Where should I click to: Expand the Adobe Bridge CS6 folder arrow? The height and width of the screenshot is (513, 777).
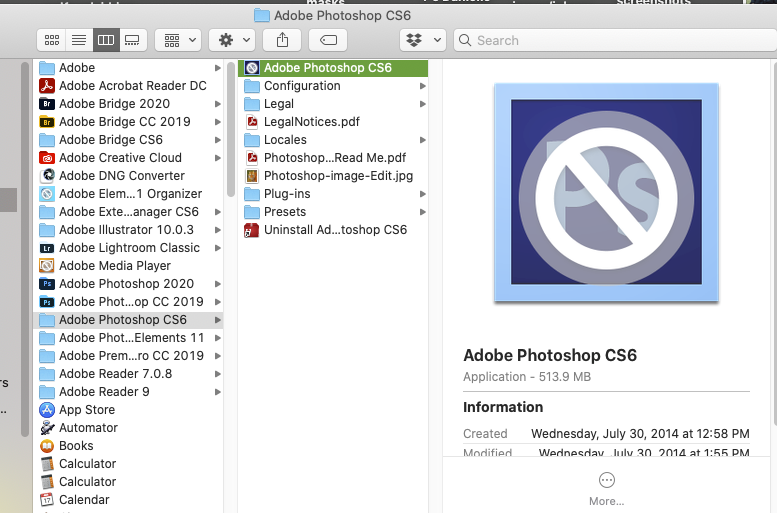tap(218, 140)
